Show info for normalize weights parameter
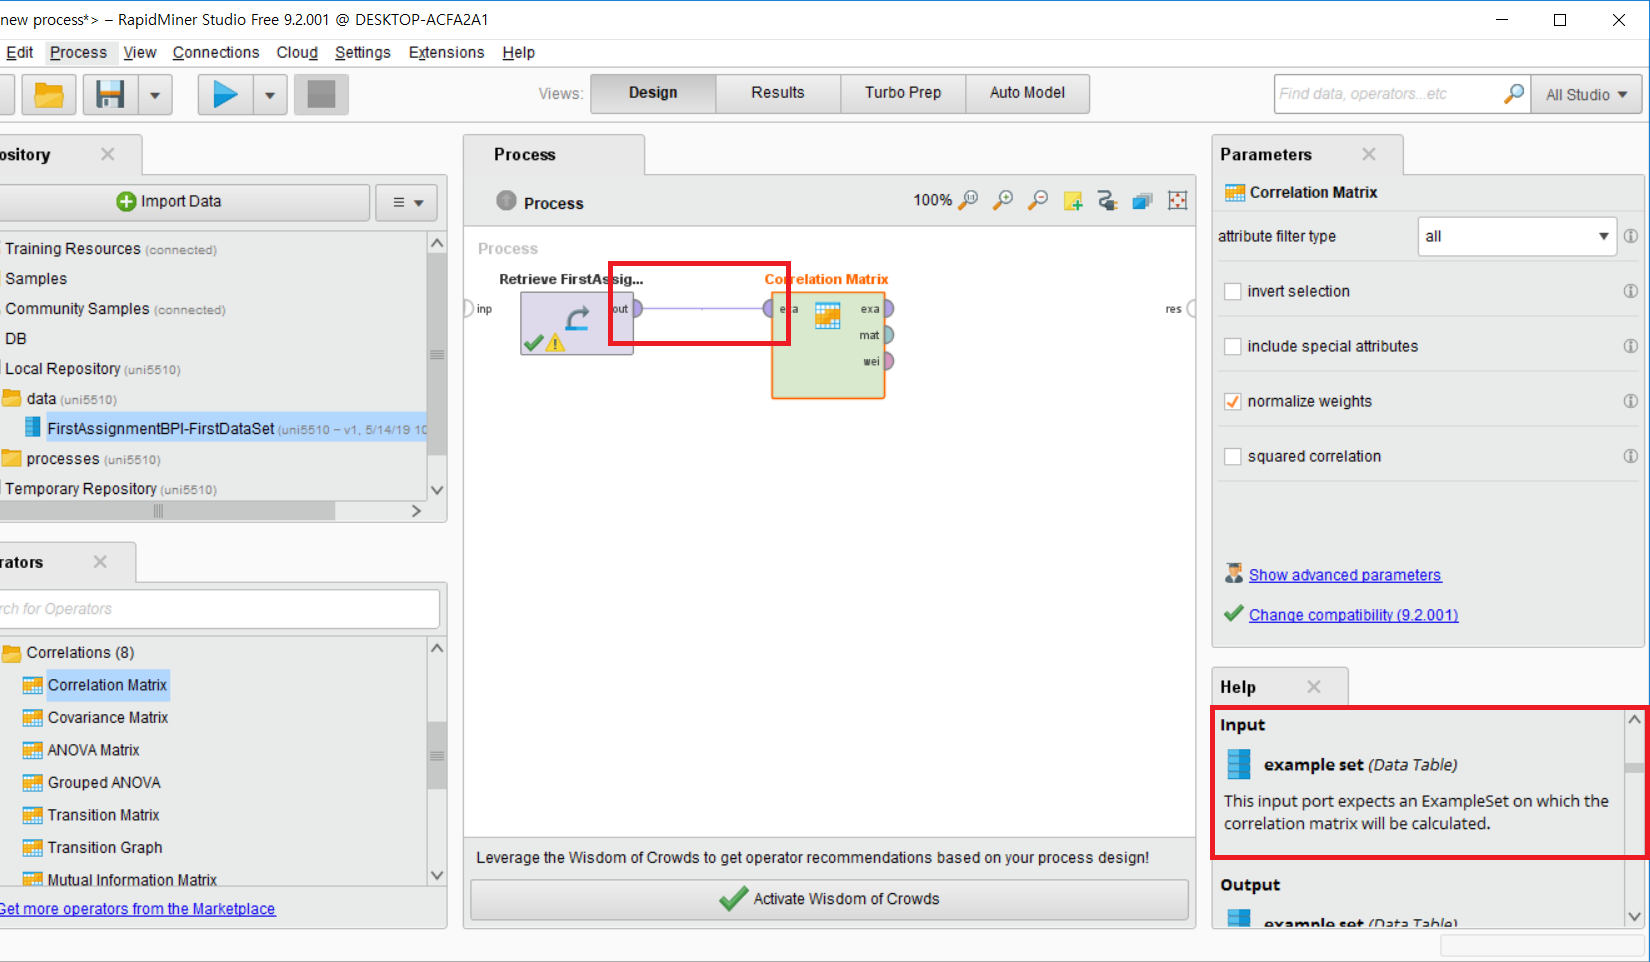 point(1631,401)
